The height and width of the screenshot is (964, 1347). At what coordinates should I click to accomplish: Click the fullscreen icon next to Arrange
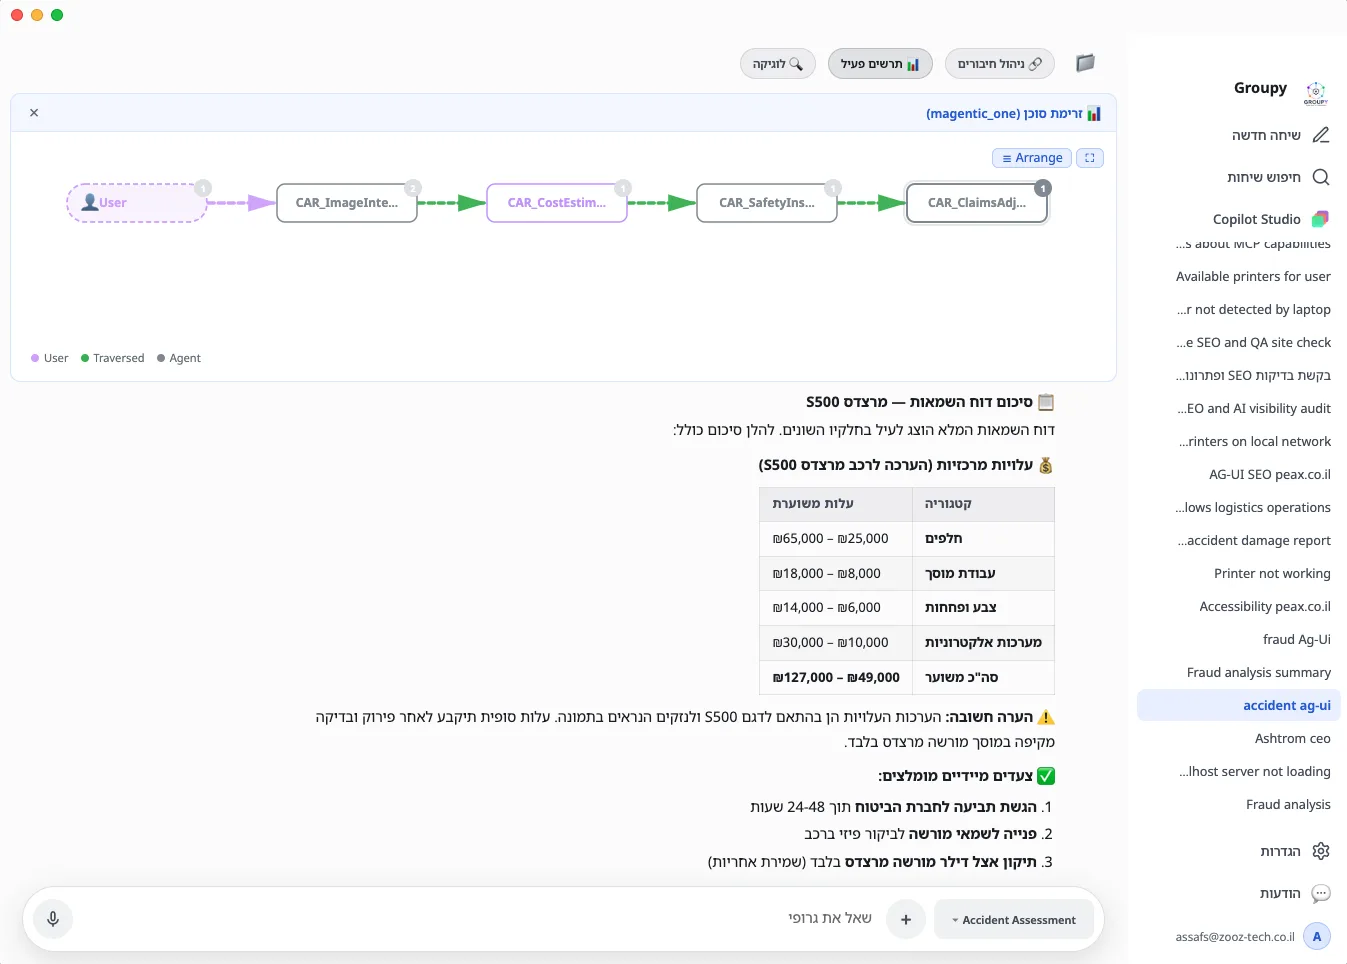1090,158
